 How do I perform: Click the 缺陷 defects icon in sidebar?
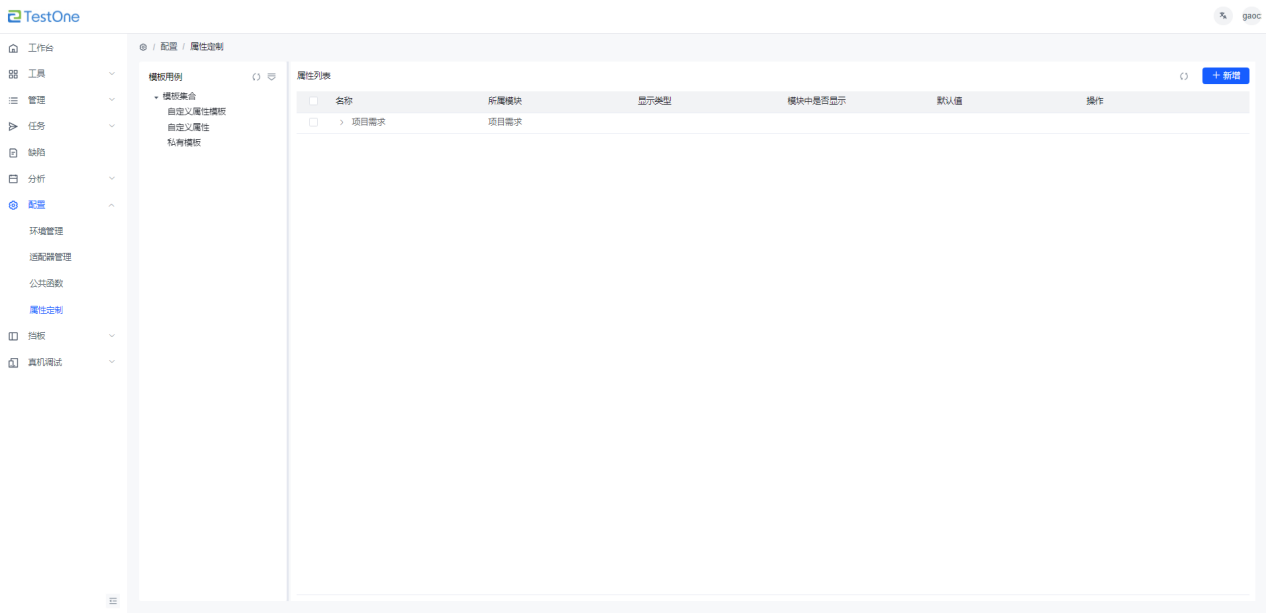click(13, 153)
